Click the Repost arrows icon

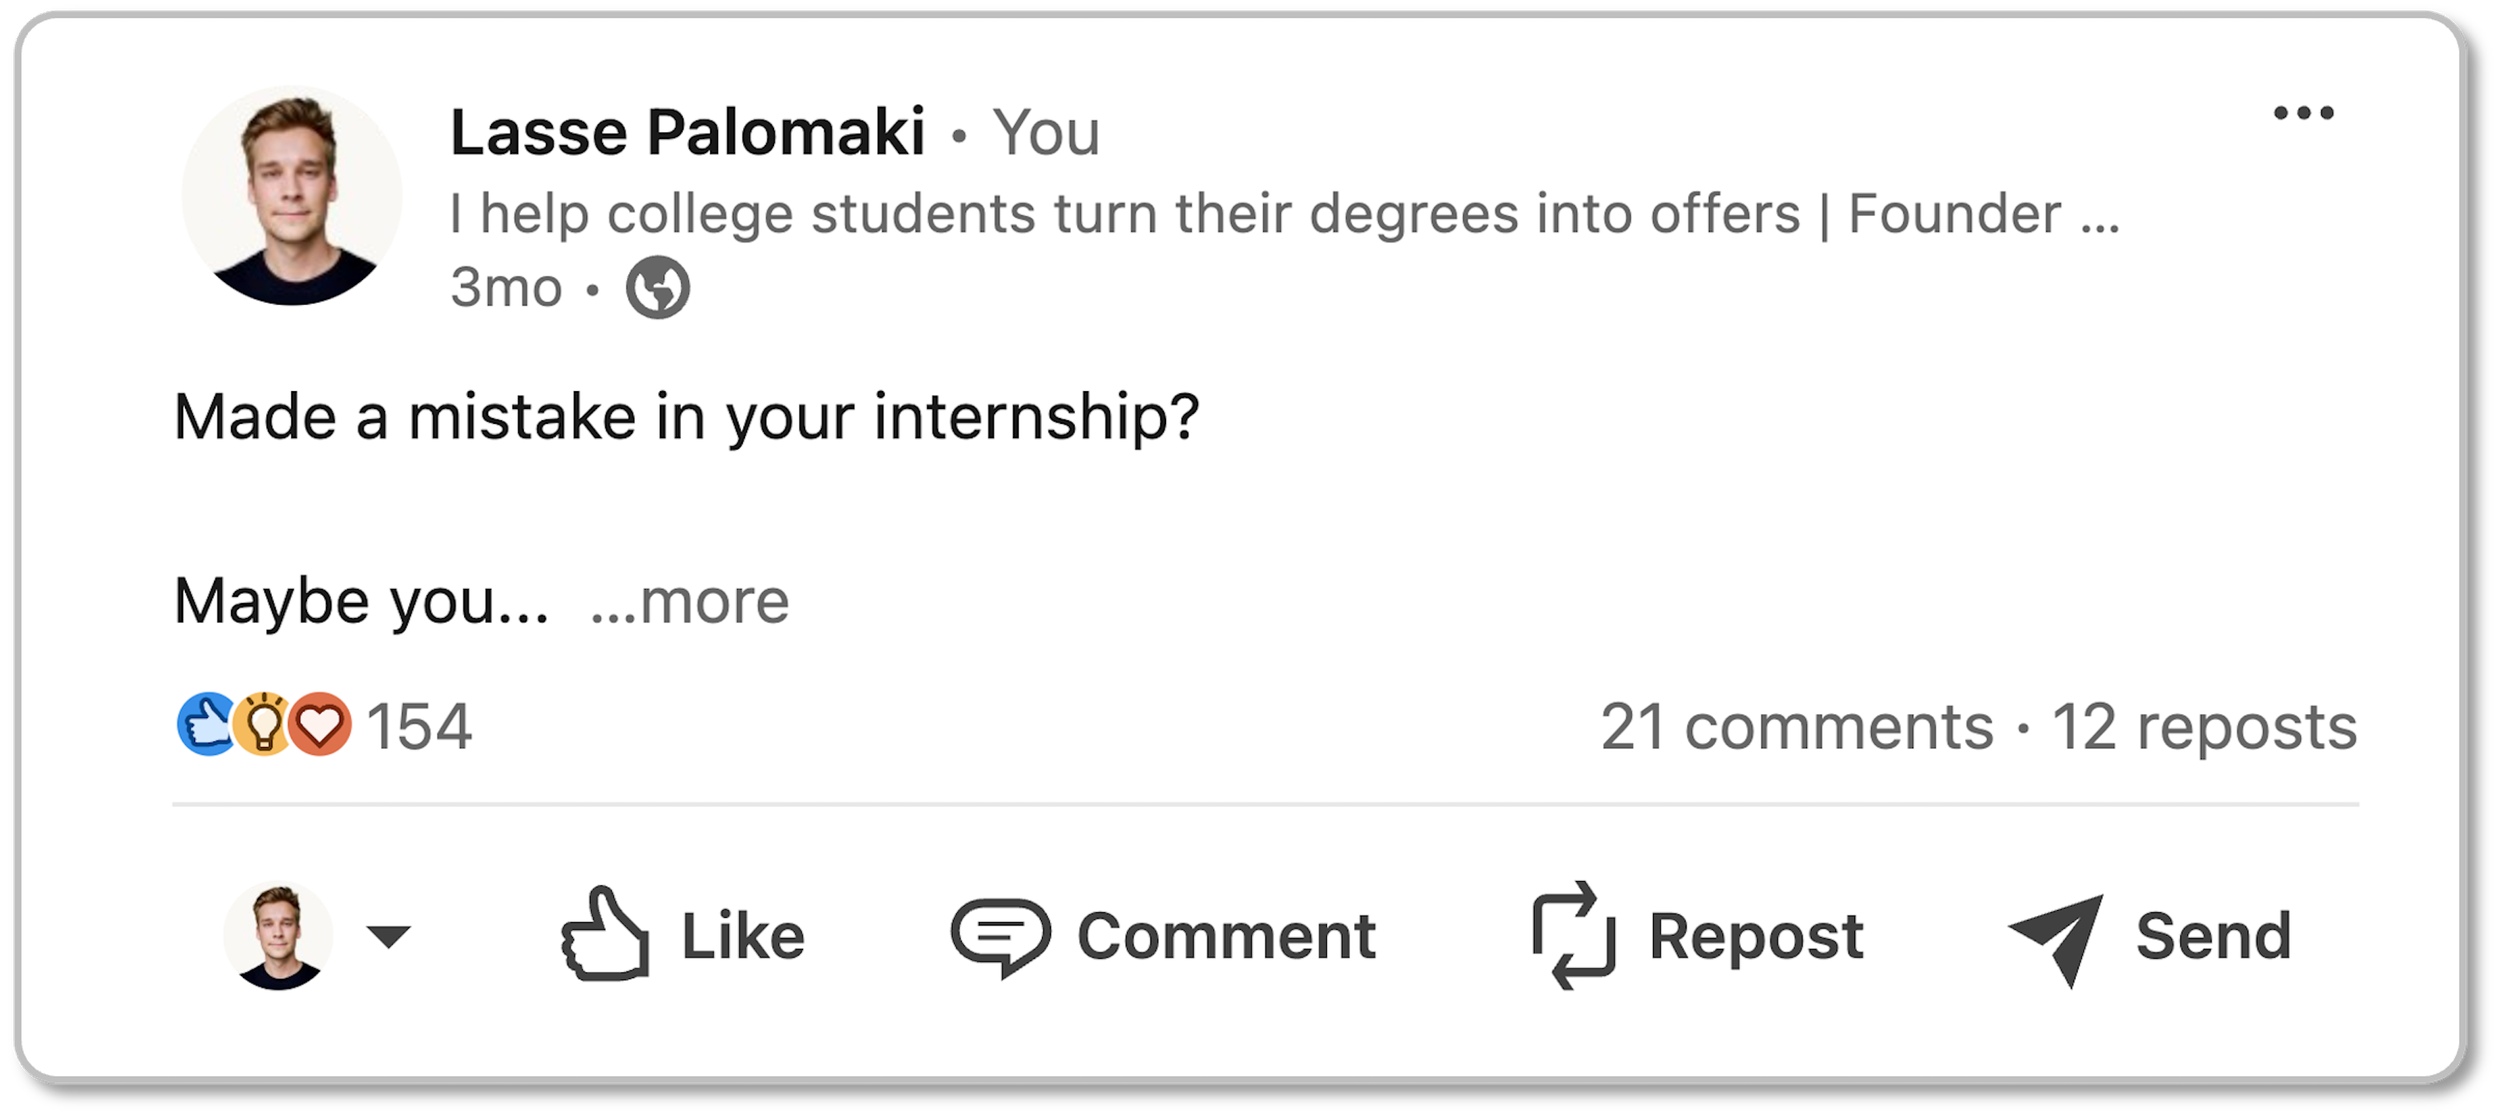1573,935
